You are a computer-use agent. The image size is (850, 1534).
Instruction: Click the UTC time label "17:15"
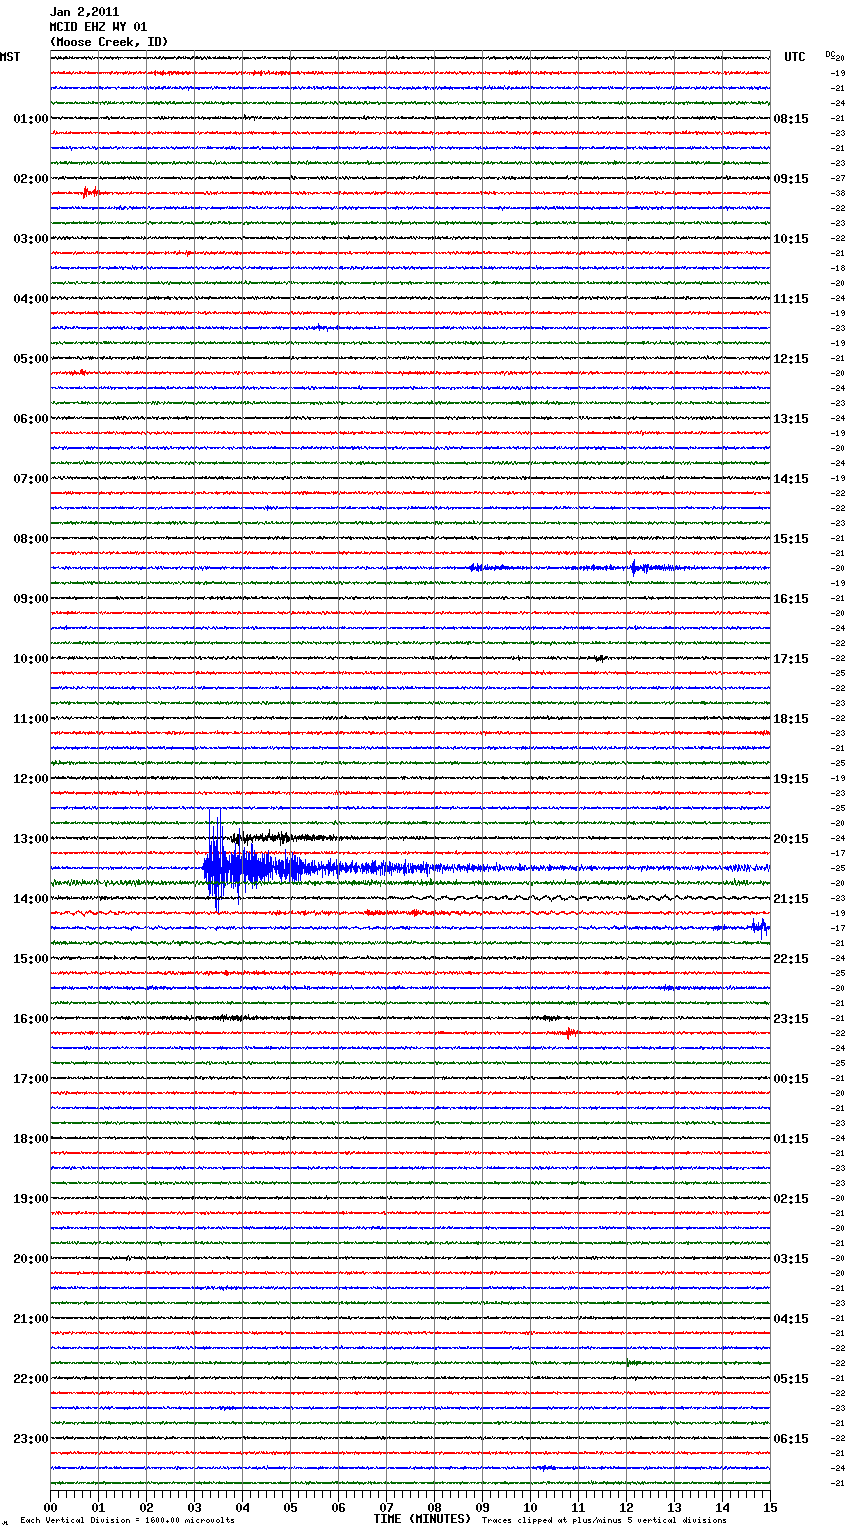tap(791, 659)
